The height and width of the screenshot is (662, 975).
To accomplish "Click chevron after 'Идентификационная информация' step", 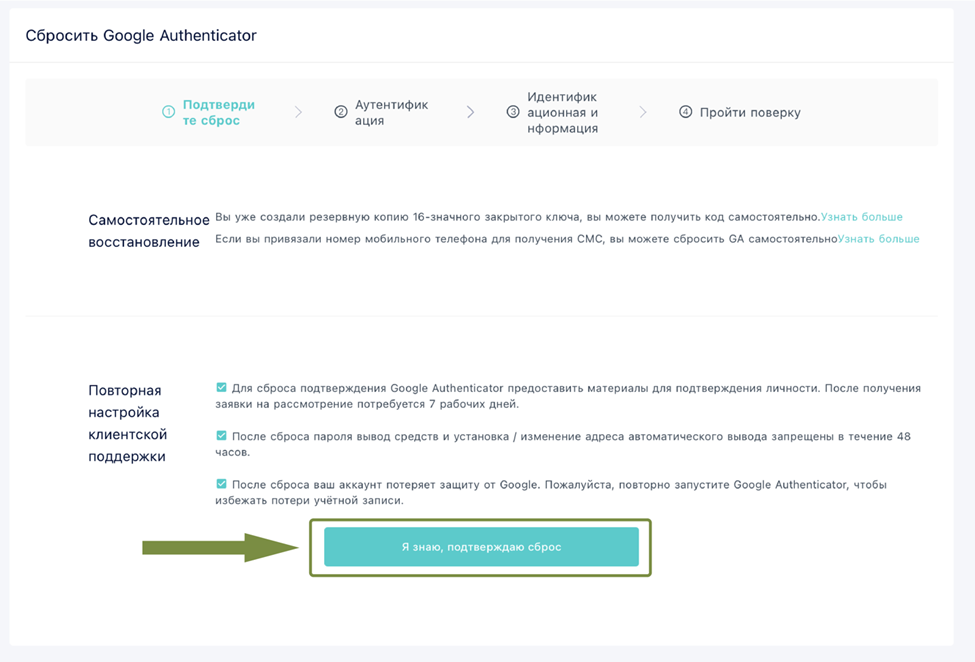I will pos(643,112).
